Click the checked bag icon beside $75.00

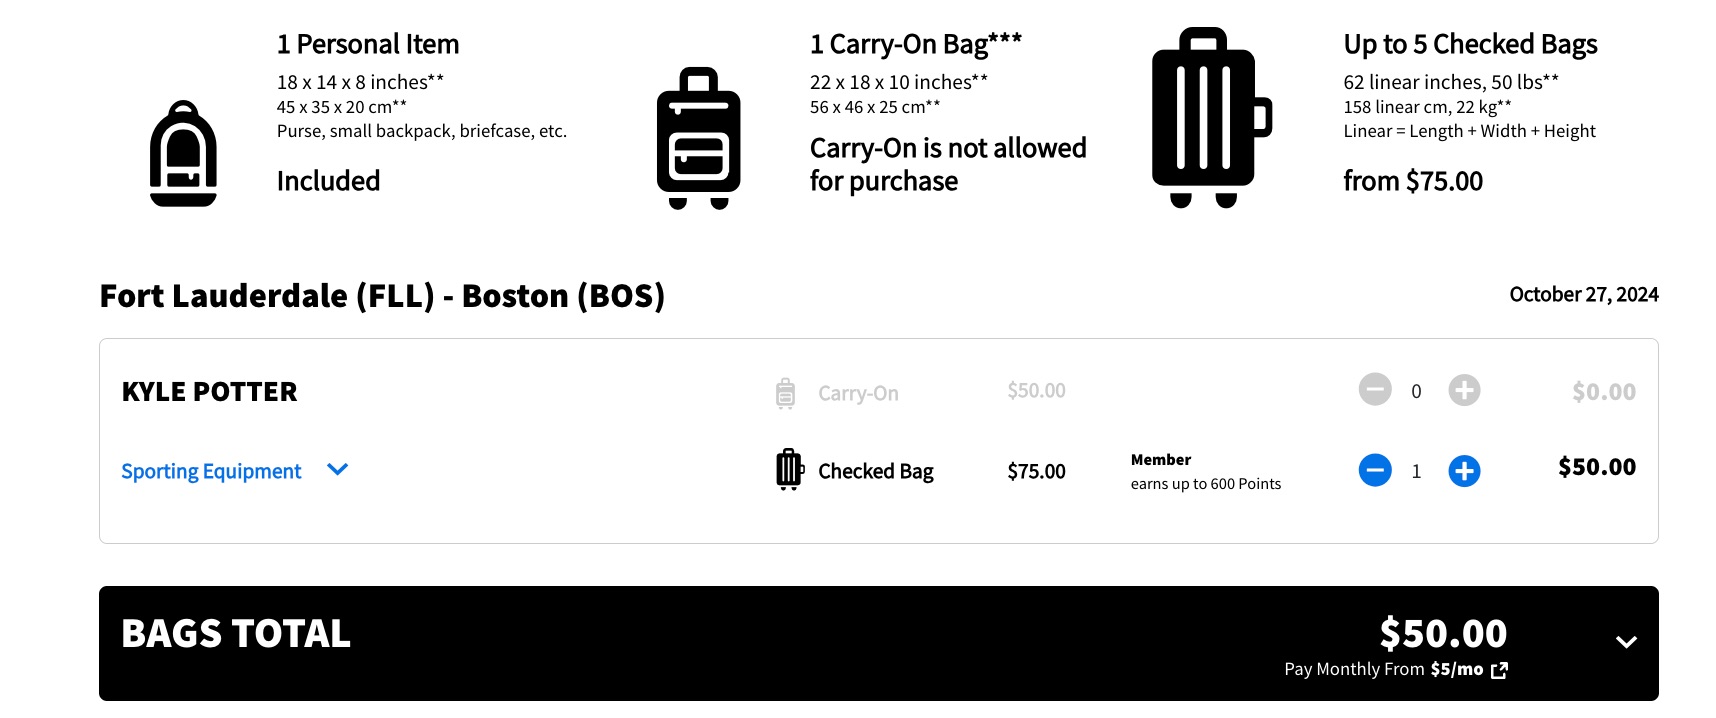tap(788, 470)
